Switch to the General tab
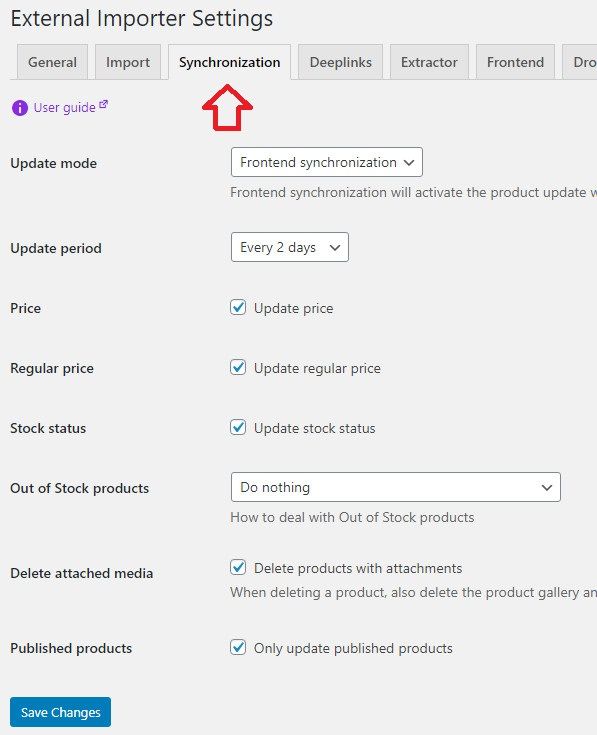Image resolution: width=597 pixels, height=735 pixels. point(52,62)
